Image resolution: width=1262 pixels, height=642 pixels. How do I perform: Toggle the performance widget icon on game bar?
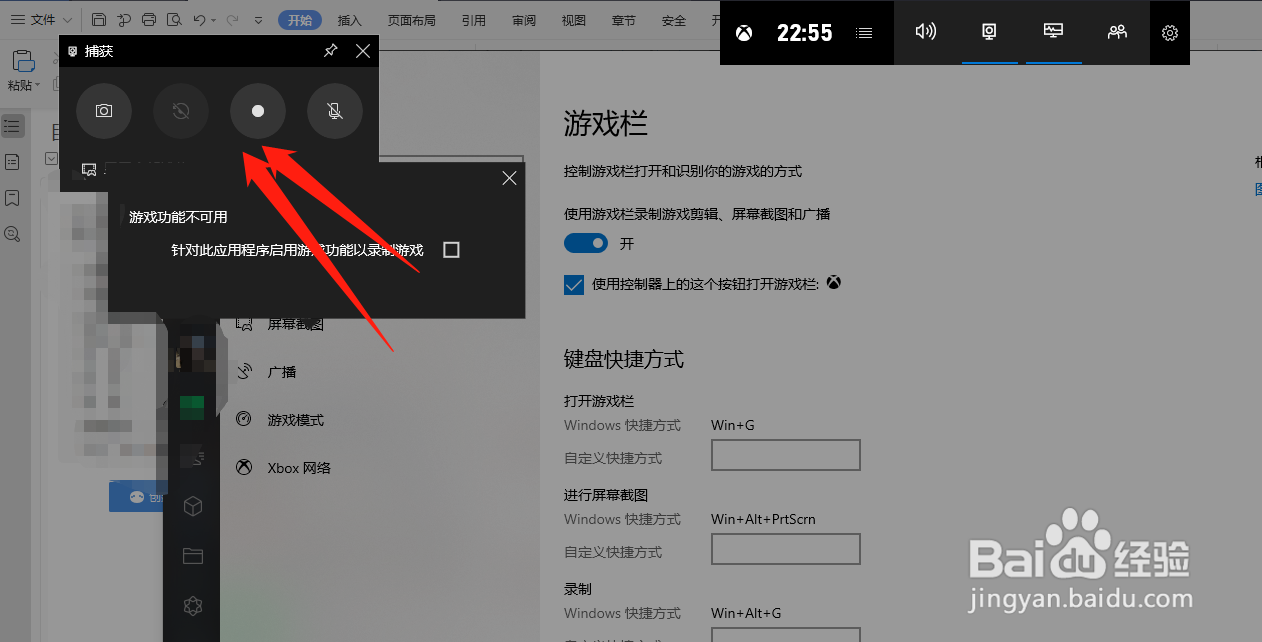tap(1053, 32)
